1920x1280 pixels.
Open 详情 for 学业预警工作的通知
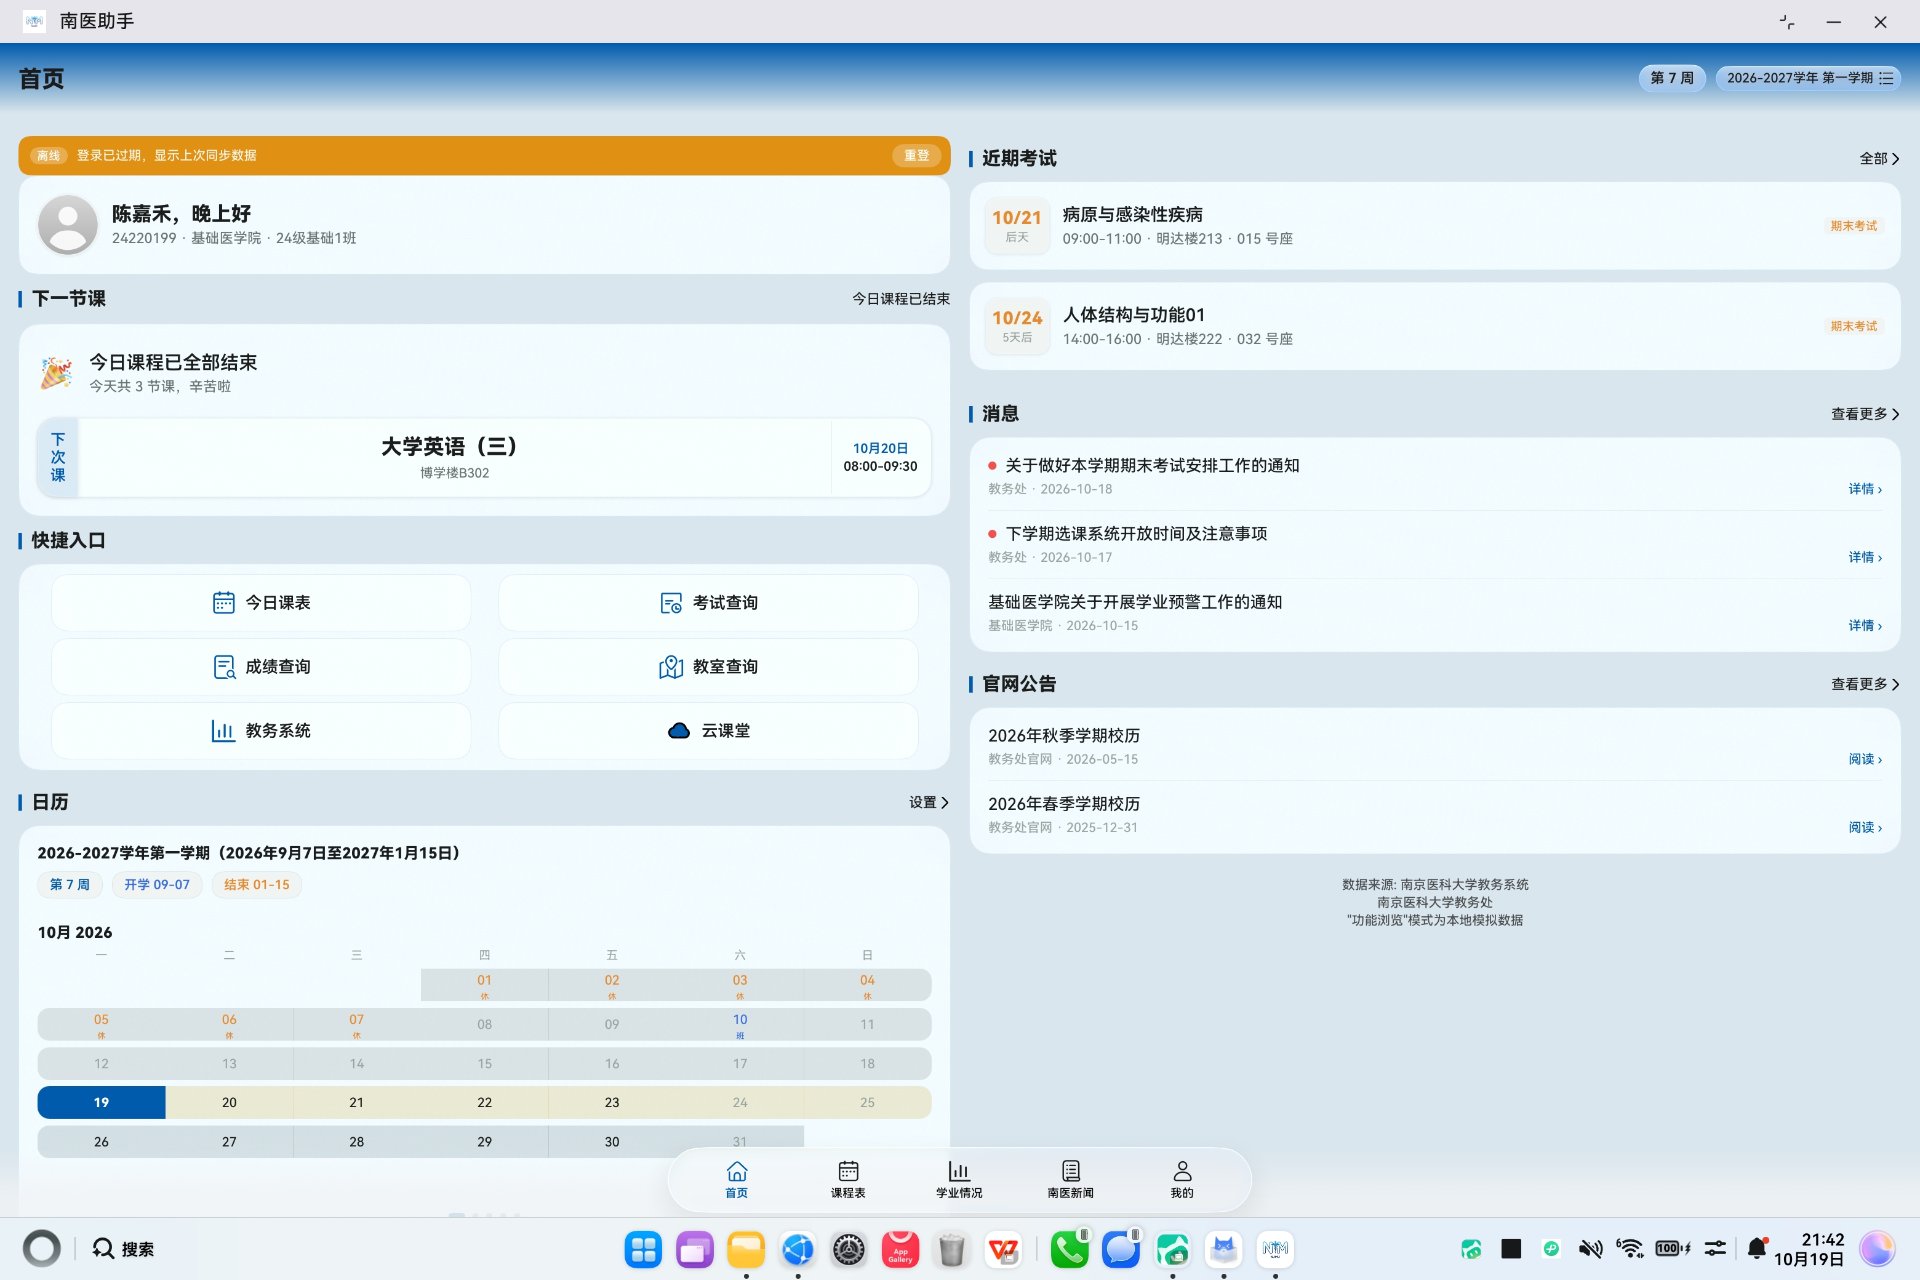(1865, 626)
